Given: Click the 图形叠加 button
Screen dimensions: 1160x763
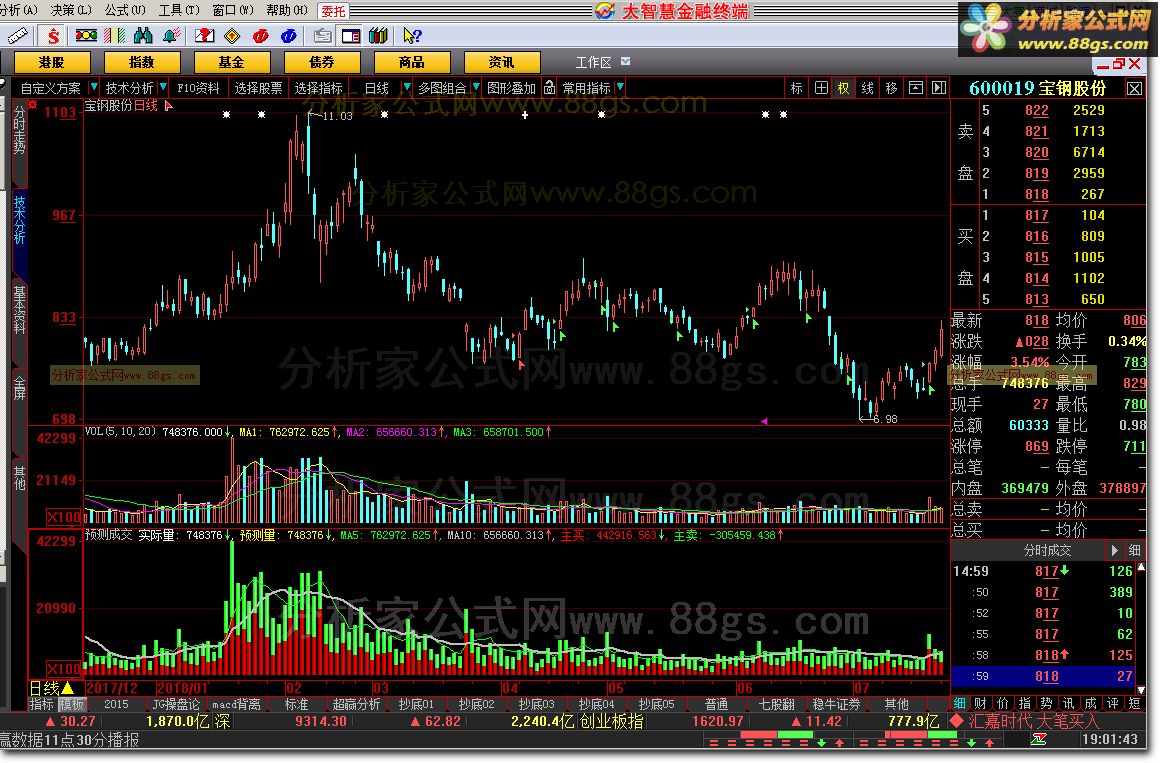Looking at the screenshot, I should pos(511,87).
